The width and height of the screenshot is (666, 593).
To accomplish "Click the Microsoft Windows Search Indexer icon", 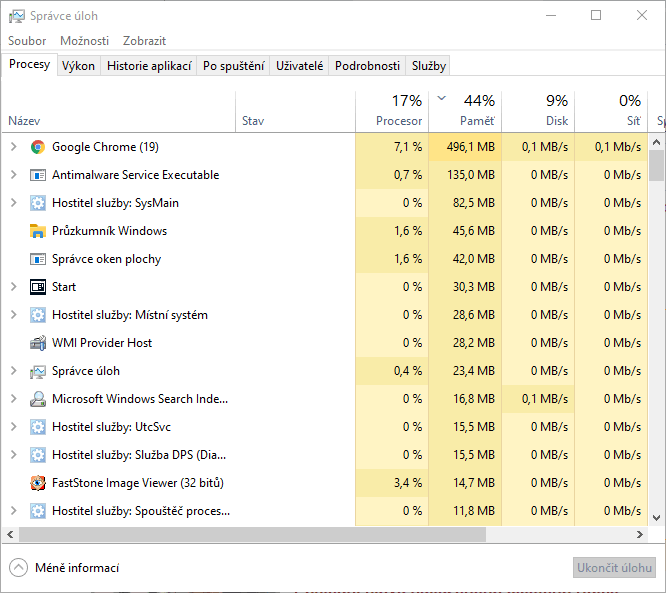I will 38,399.
